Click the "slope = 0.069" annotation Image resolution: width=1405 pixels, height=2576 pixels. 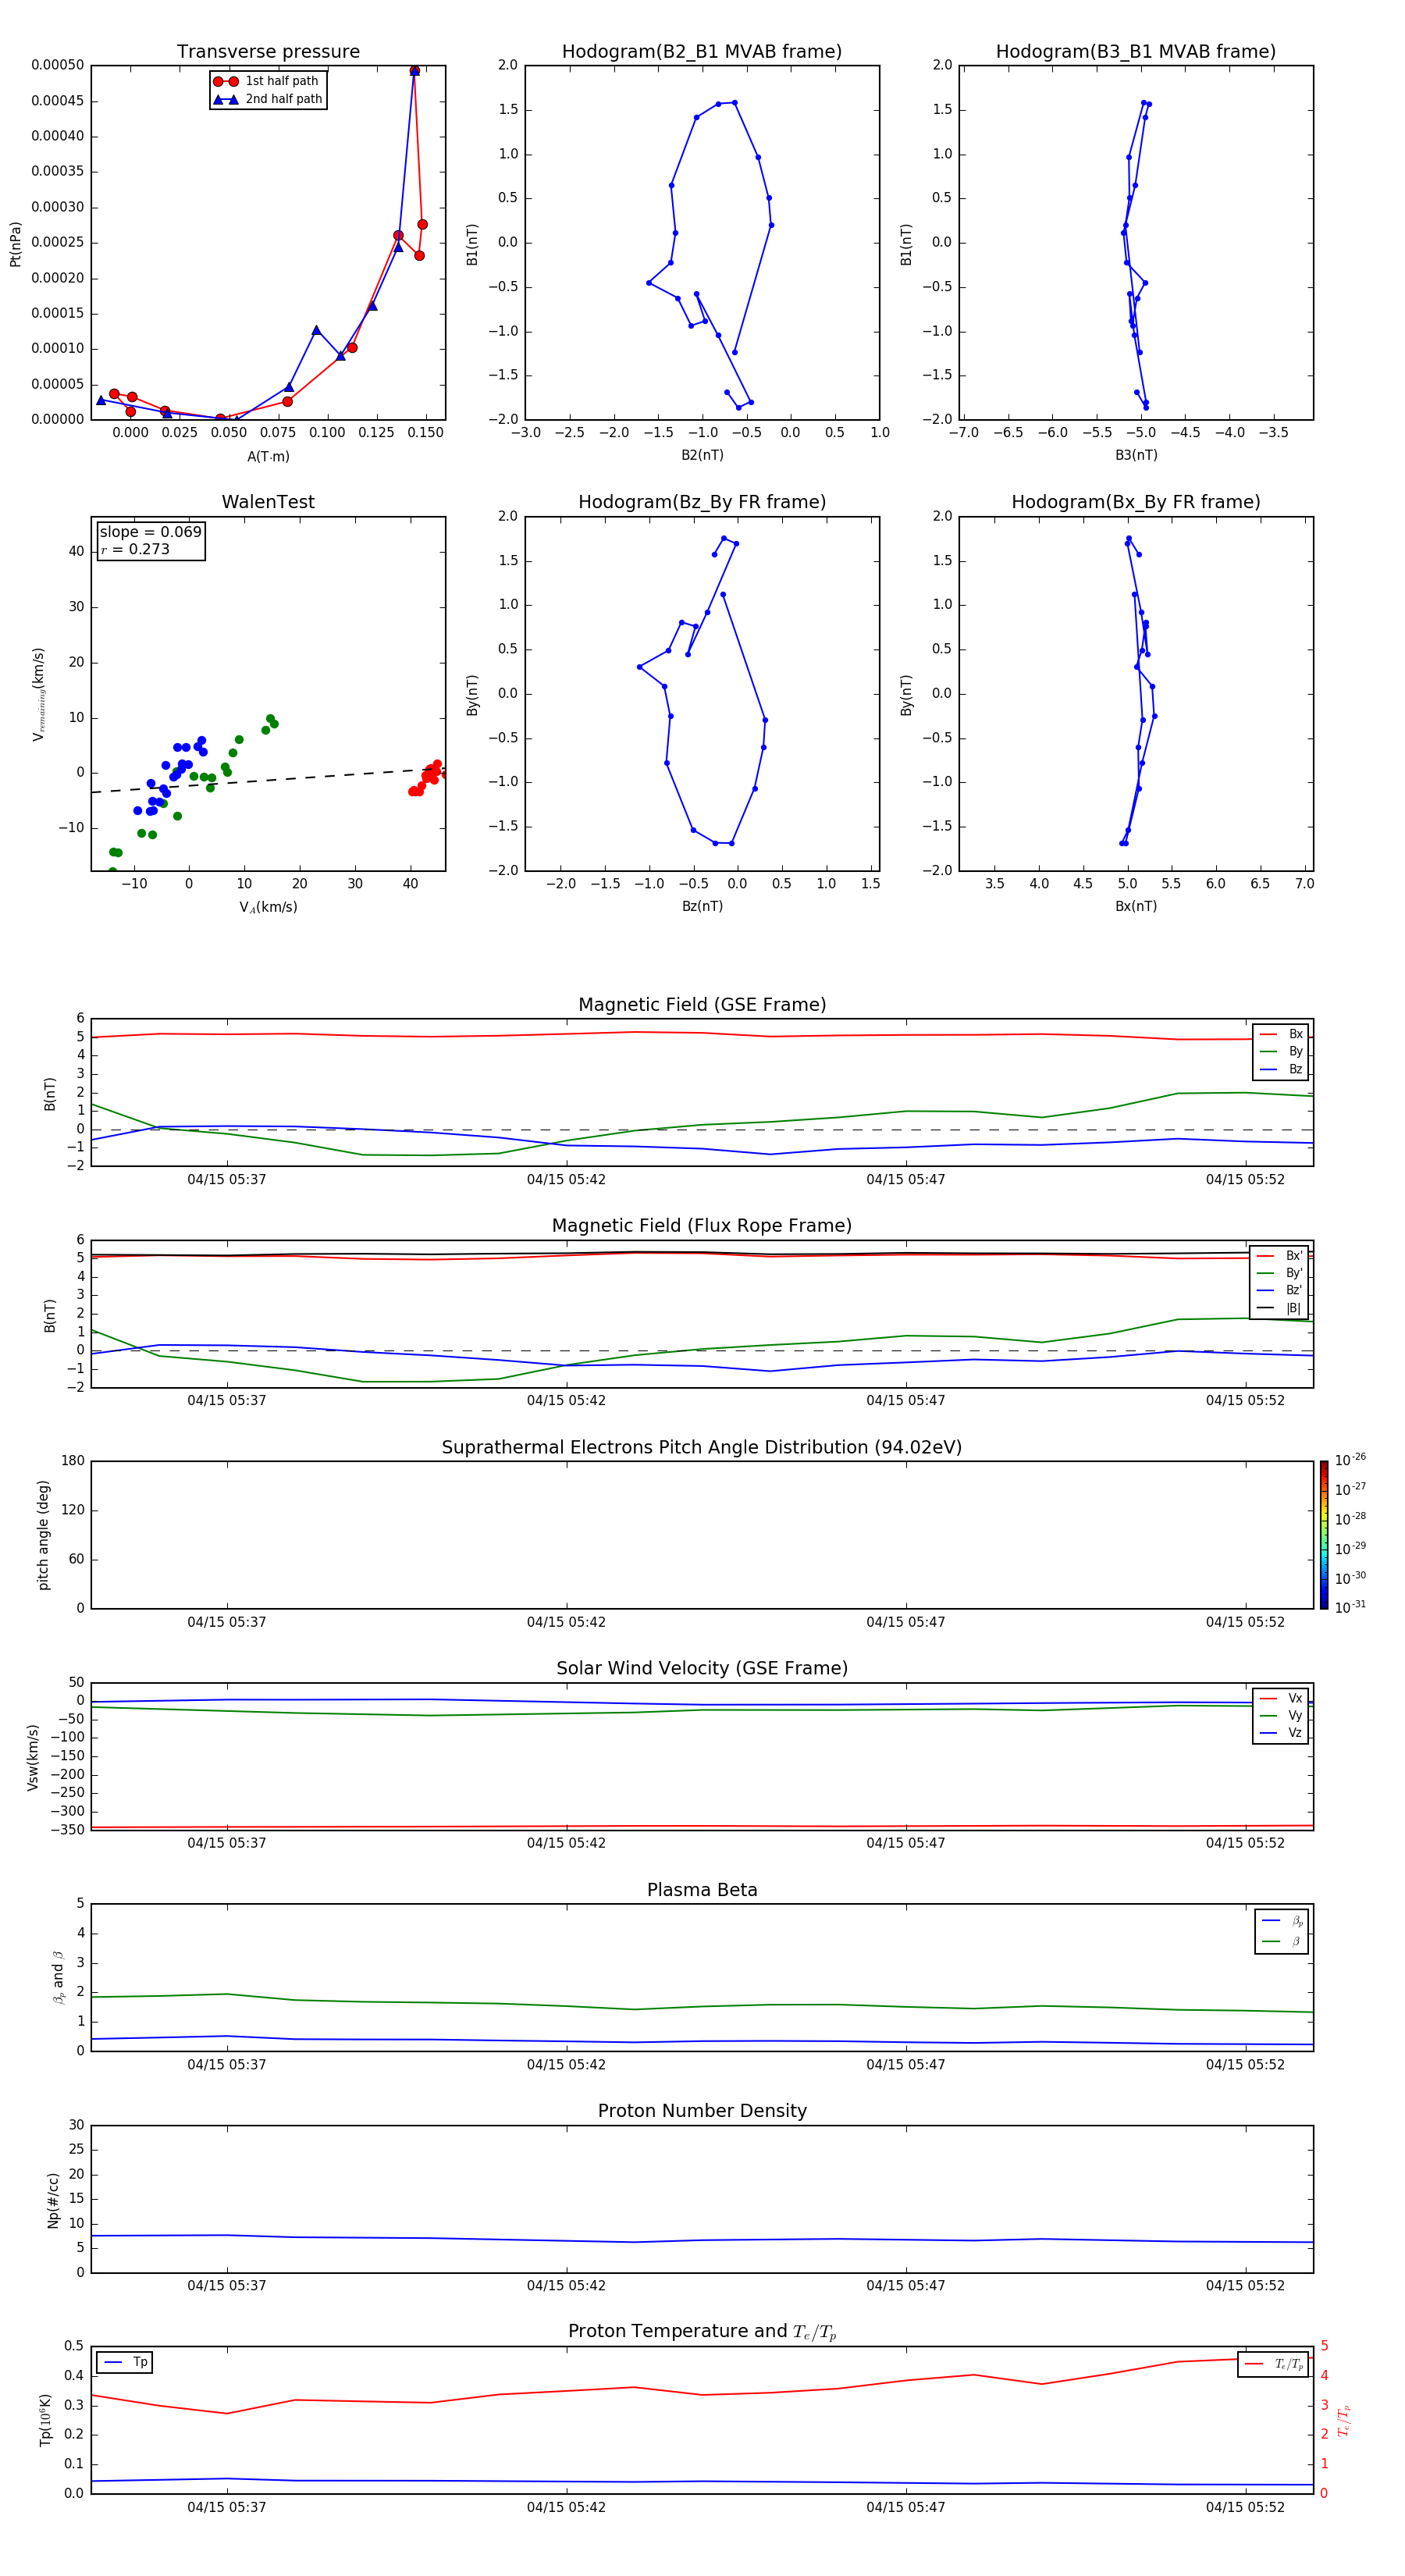(x=150, y=532)
